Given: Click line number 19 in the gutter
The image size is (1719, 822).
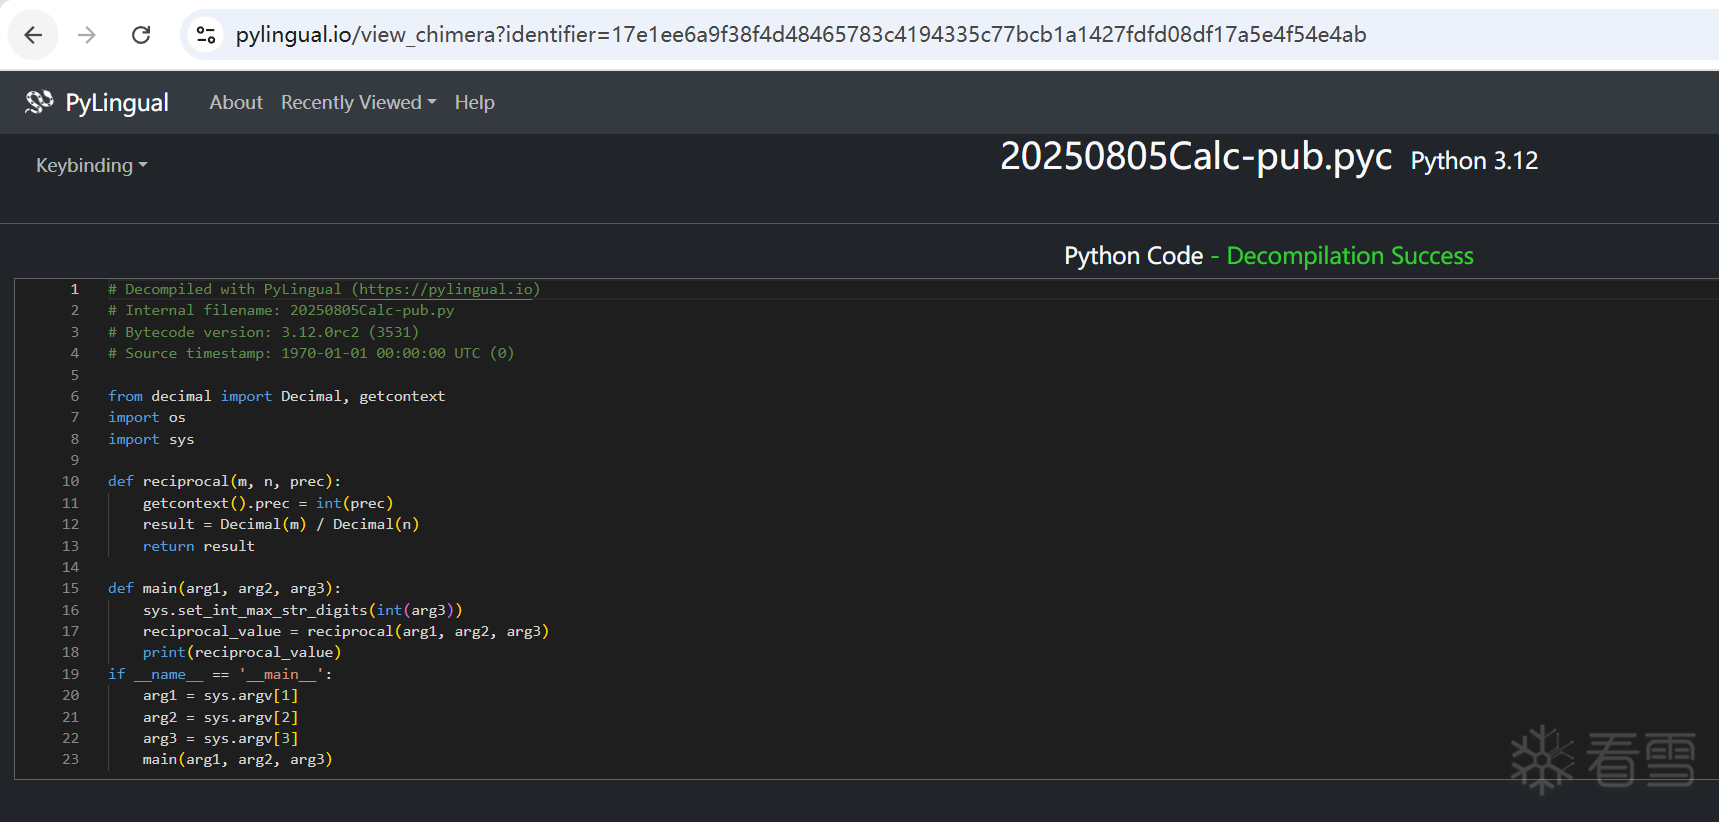Looking at the screenshot, I should pyautogui.click(x=70, y=674).
